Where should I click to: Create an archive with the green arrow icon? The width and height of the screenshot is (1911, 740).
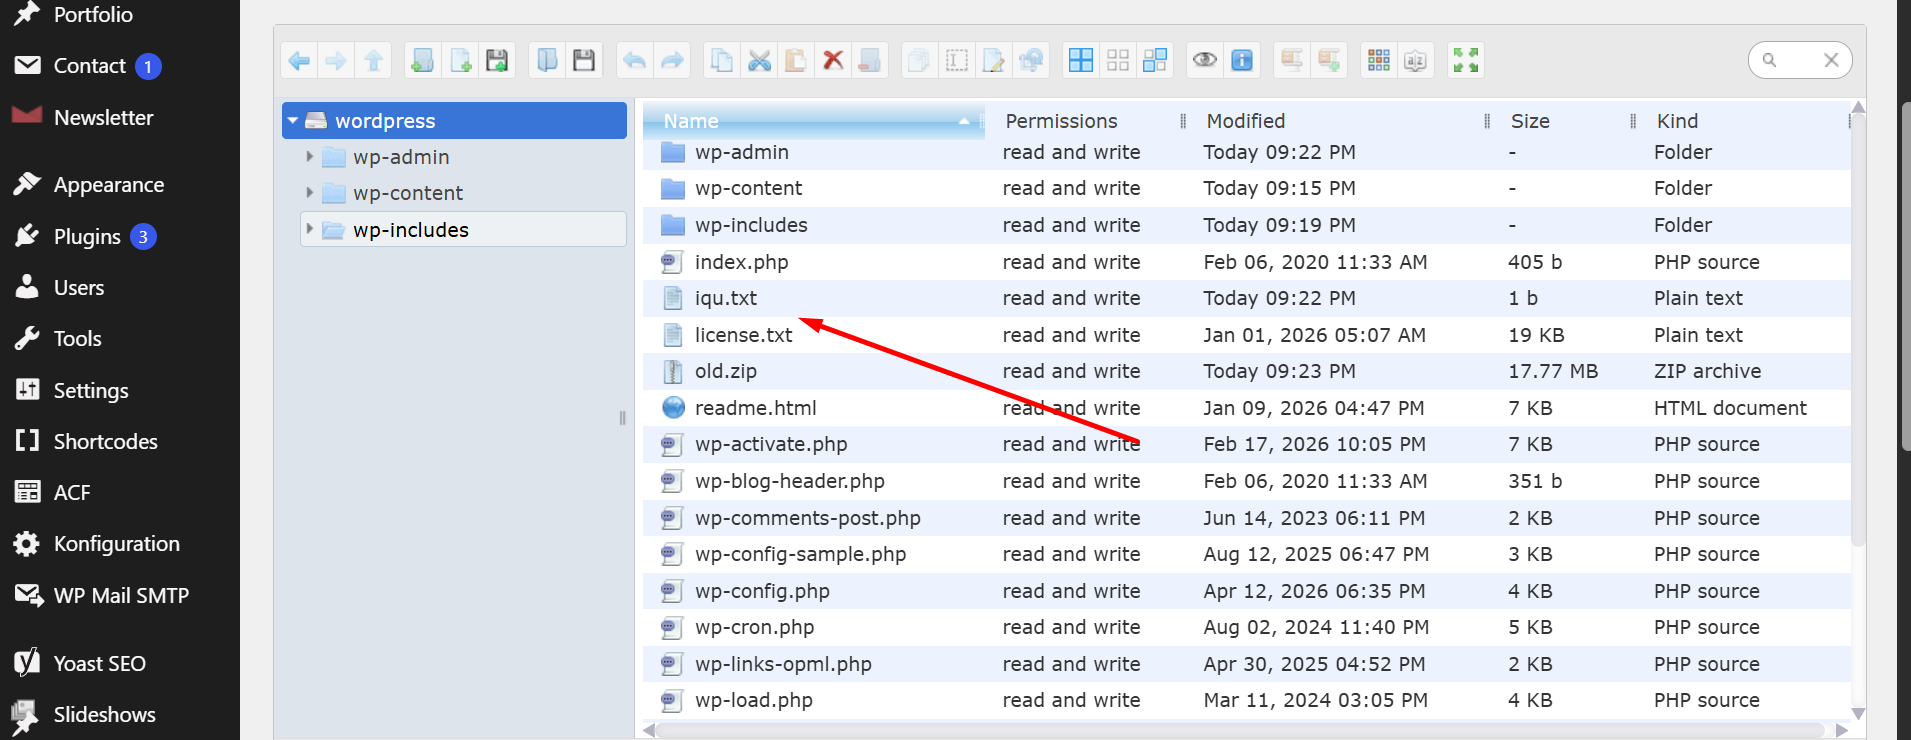coord(1329,61)
